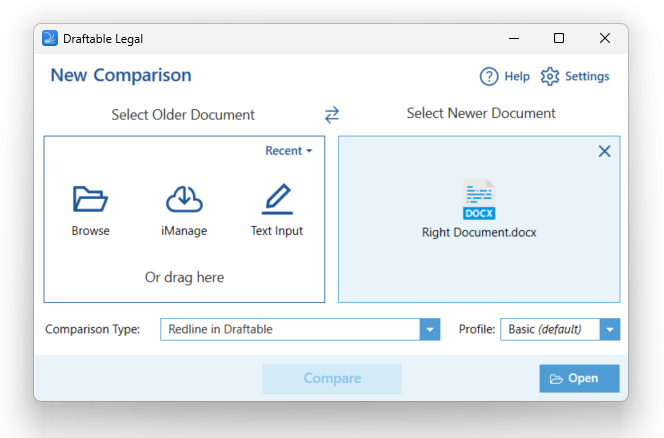Click the Draftable Legal app logo
This screenshot has height=438, width=664.
click(50, 38)
